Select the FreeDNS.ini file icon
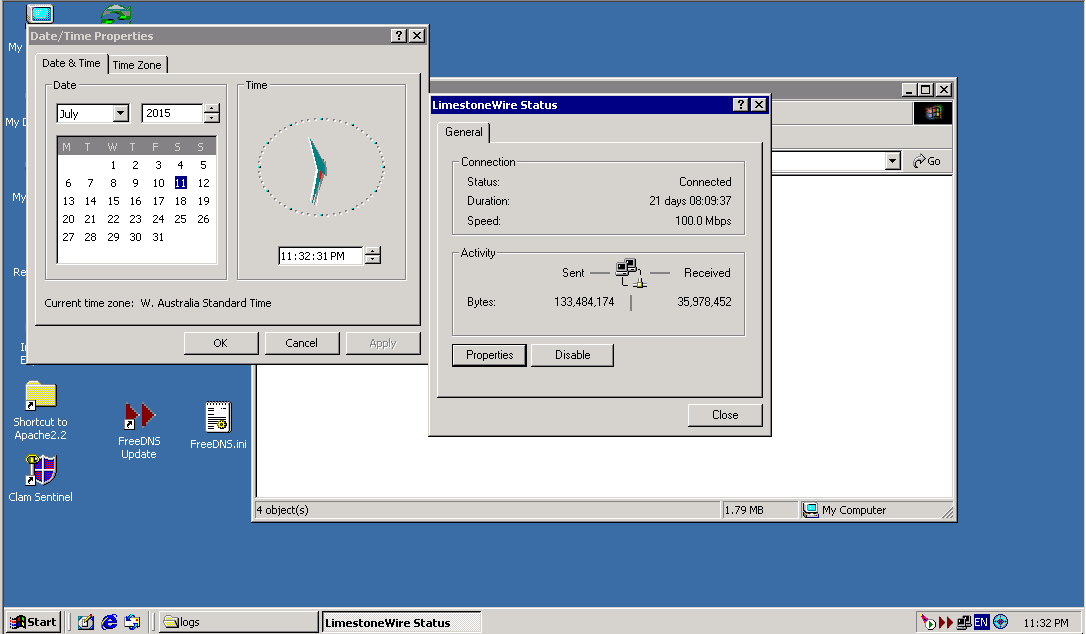This screenshot has height=634, width=1086. 218,417
